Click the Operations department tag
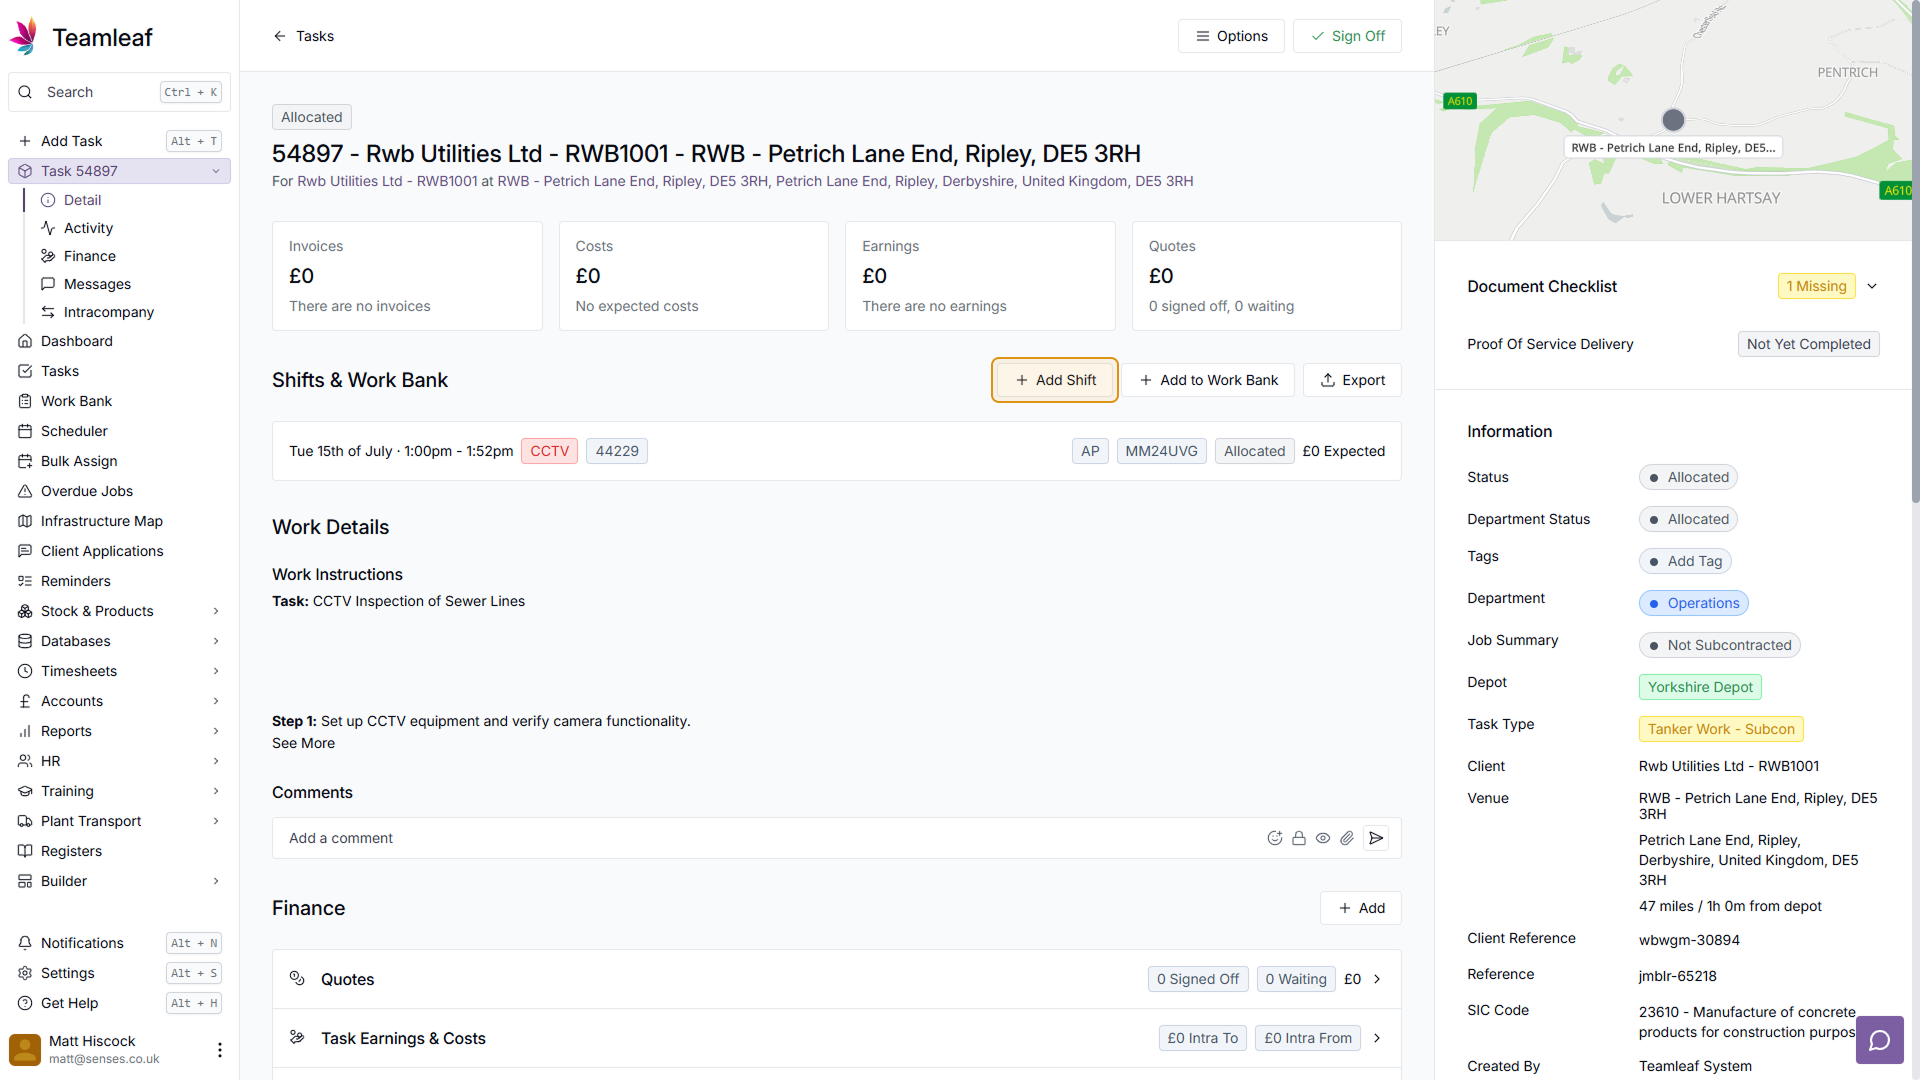The height and width of the screenshot is (1080, 1920). click(1693, 603)
